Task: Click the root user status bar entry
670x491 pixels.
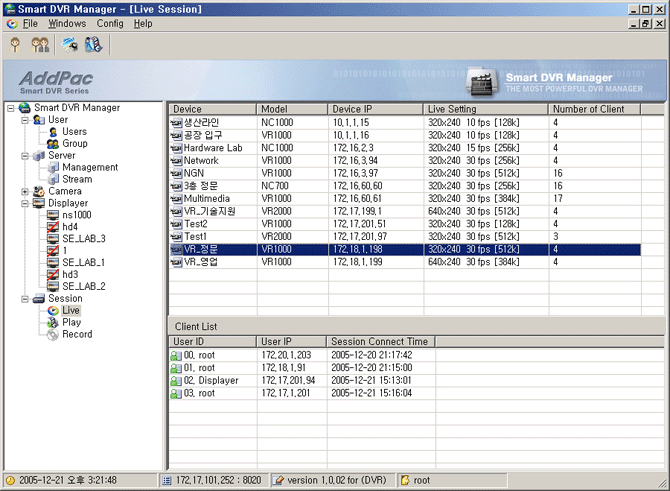Action: click(x=421, y=481)
